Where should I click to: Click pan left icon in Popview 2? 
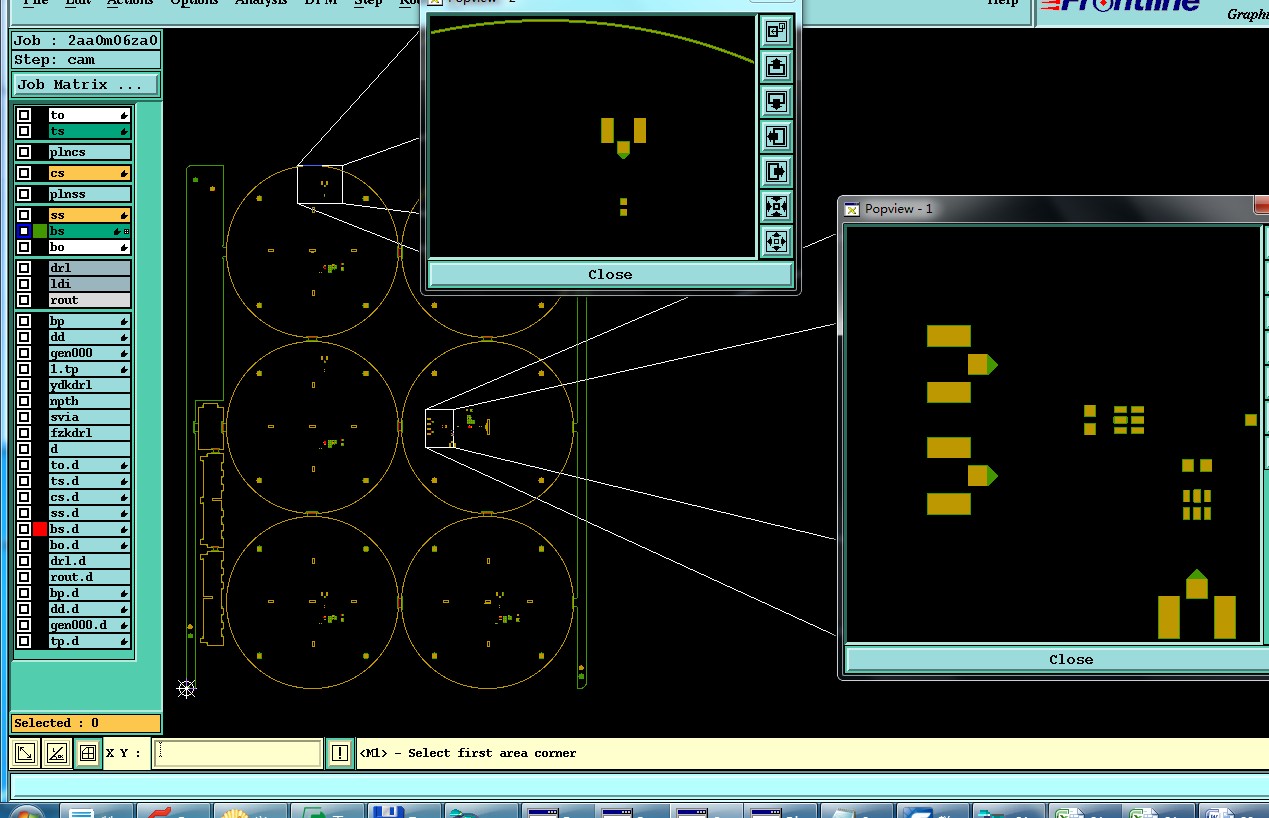[776, 136]
